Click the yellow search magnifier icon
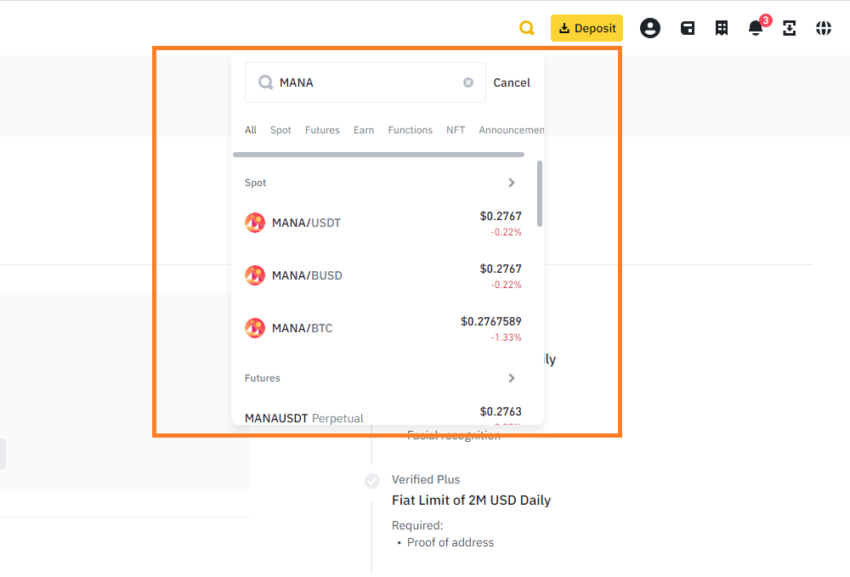 tap(526, 28)
